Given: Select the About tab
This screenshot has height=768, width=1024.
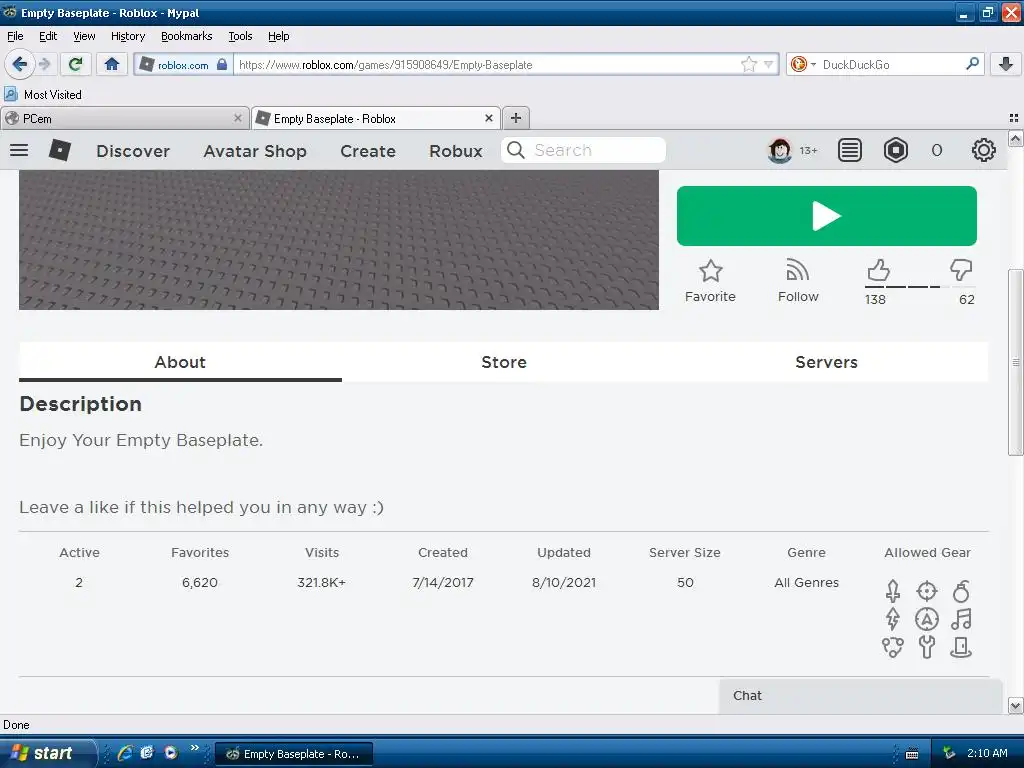Looking at the screenshot, I should tap(180, 362).
